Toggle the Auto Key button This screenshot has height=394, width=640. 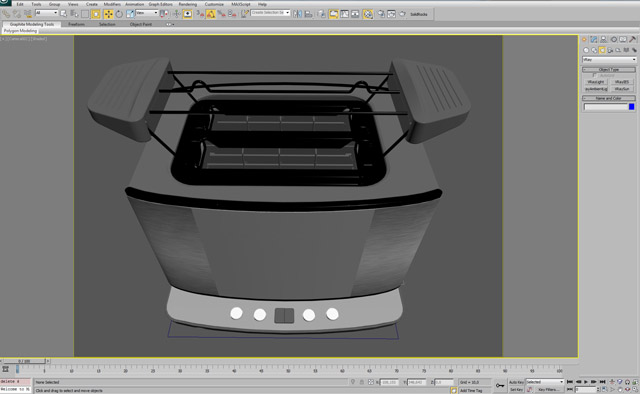[x=516, y=382]
